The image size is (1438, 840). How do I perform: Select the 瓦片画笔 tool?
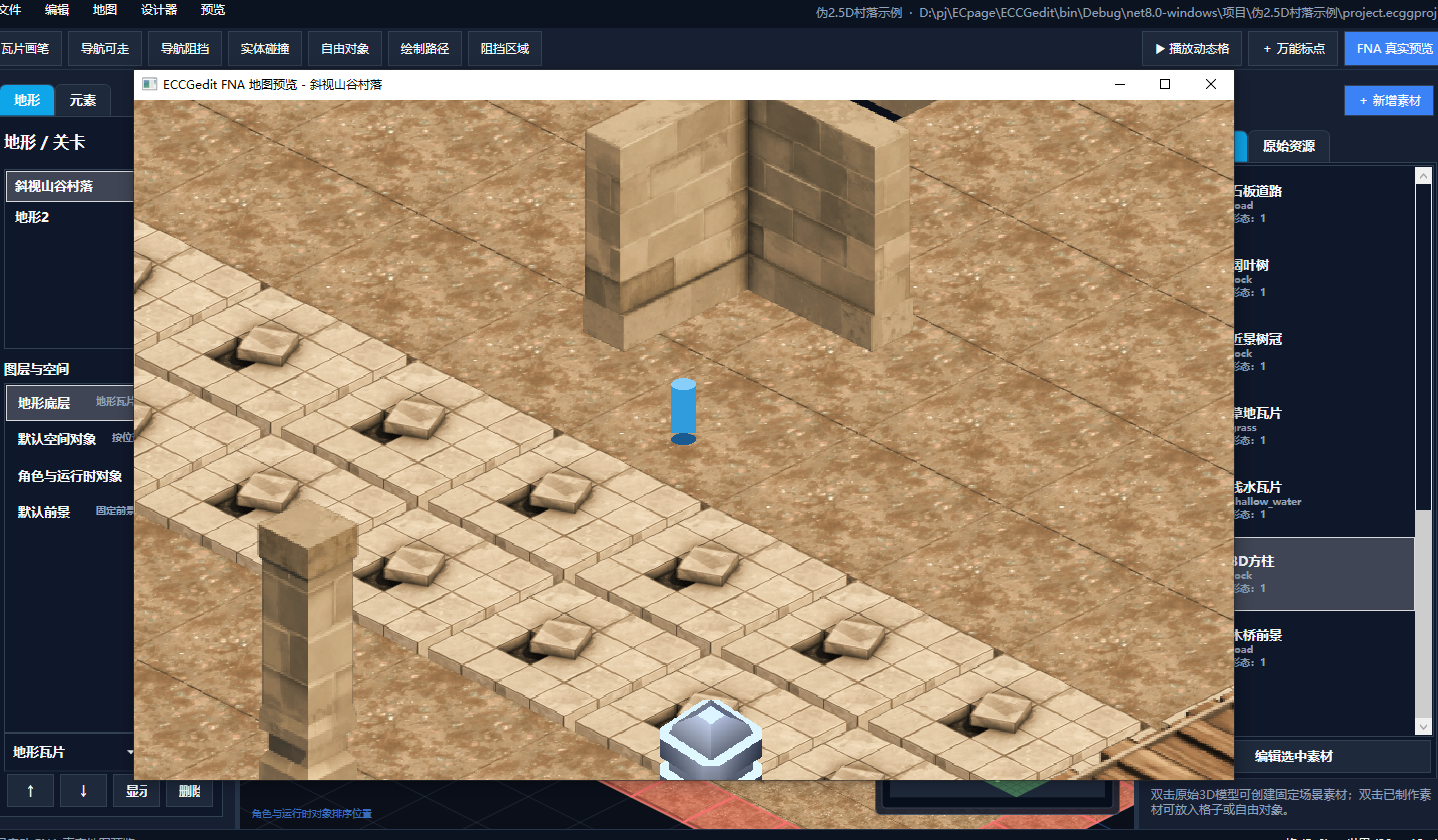tap(28, 48)
